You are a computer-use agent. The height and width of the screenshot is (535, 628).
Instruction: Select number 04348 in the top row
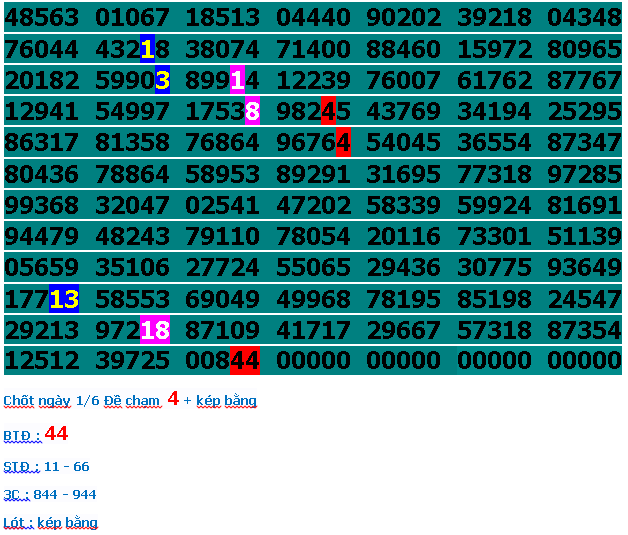(x=585, y=18)
